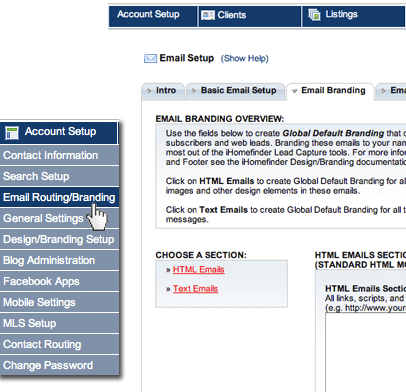Image resolution: width=406 pixels, height=392 pixels.
Task: Open Design/Branding Setup sidebar item
Action: click(59, 239)
